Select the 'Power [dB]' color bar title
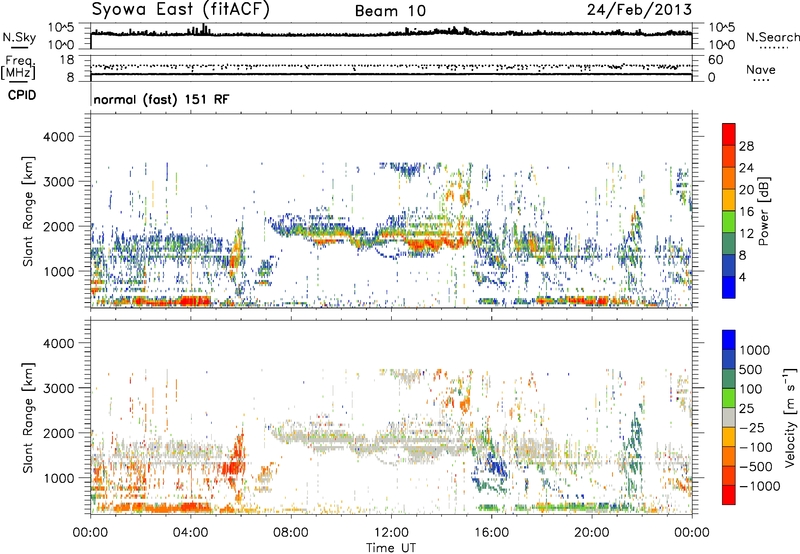 [763, 211]
